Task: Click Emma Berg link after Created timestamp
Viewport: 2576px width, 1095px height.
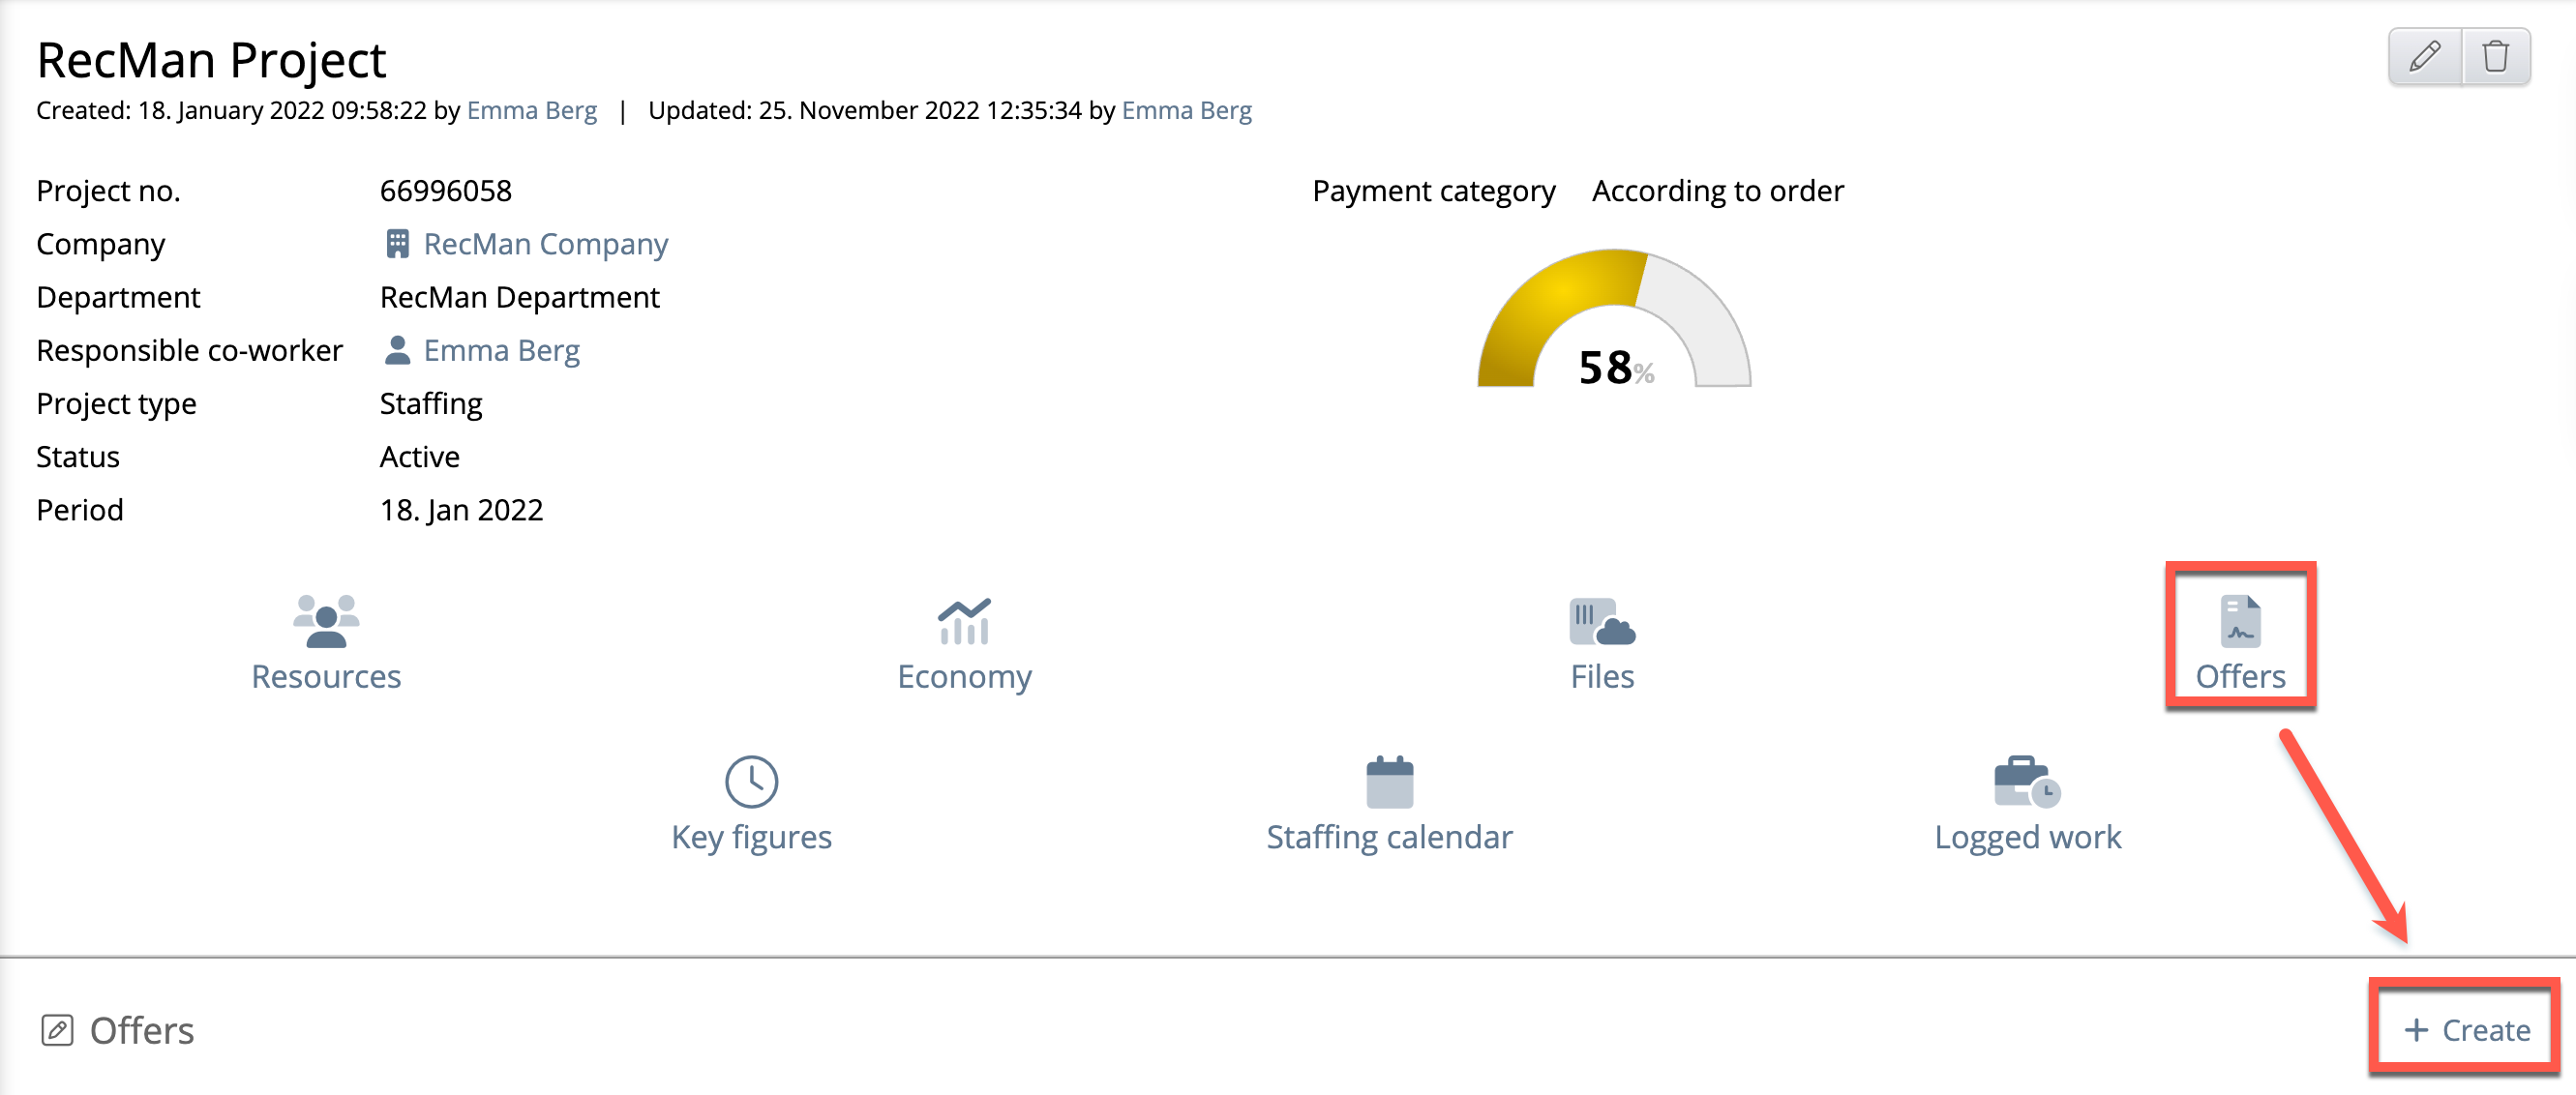Action: [x=531, y=110]
